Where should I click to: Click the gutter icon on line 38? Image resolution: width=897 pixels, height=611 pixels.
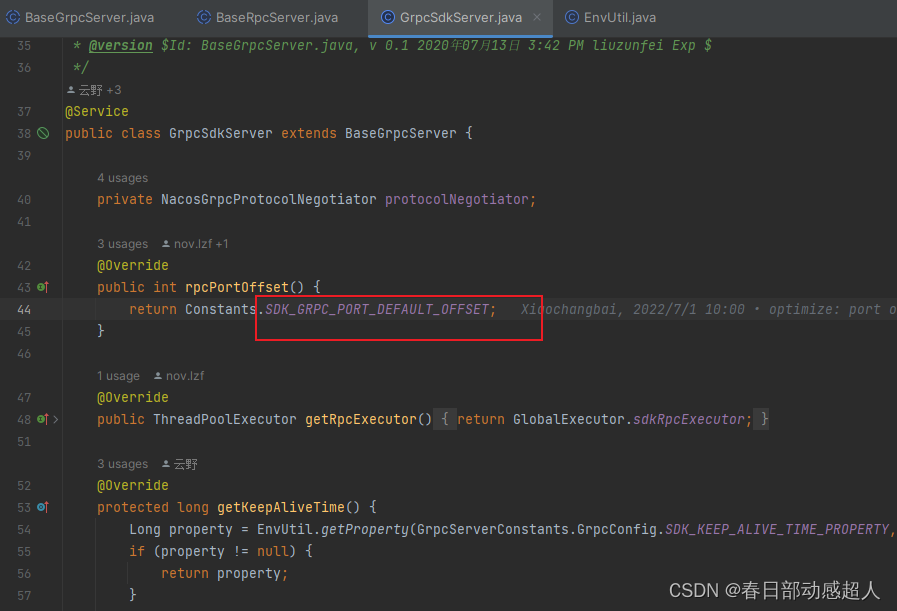pyautogui.click(x=43, y=133)
